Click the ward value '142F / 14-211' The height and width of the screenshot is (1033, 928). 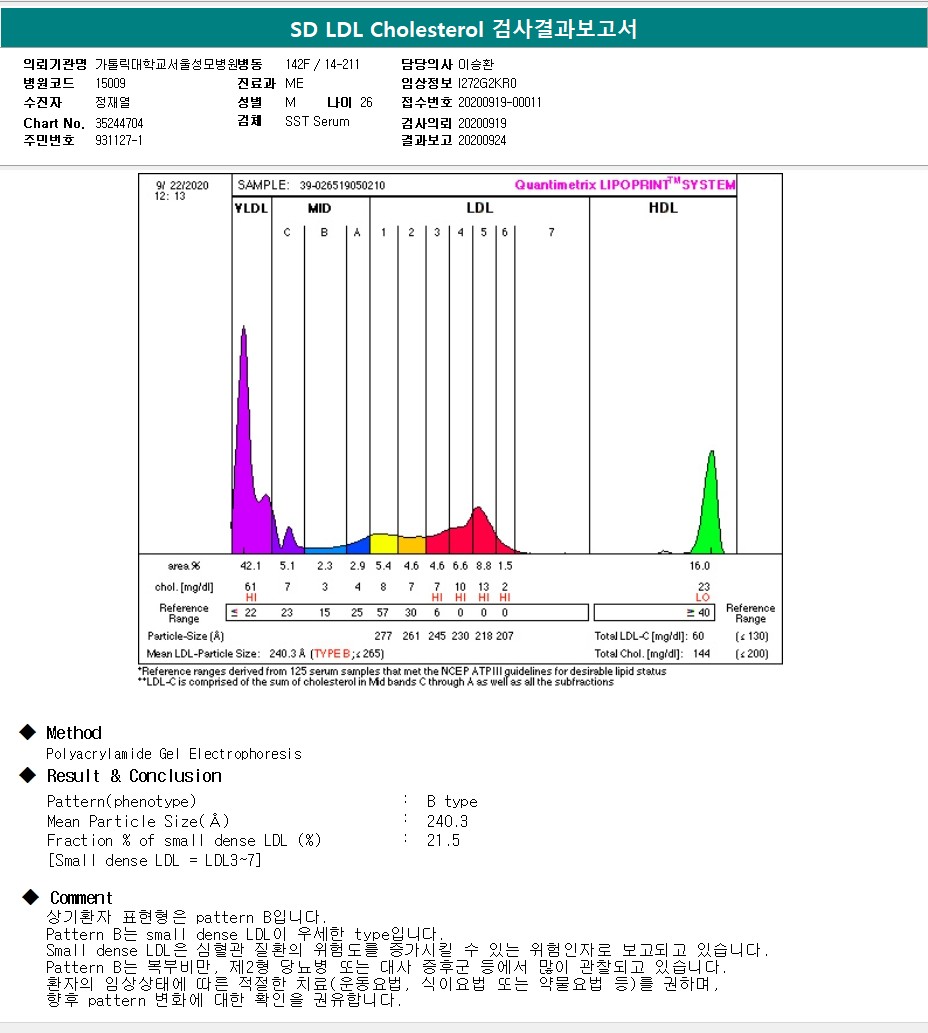323,65
